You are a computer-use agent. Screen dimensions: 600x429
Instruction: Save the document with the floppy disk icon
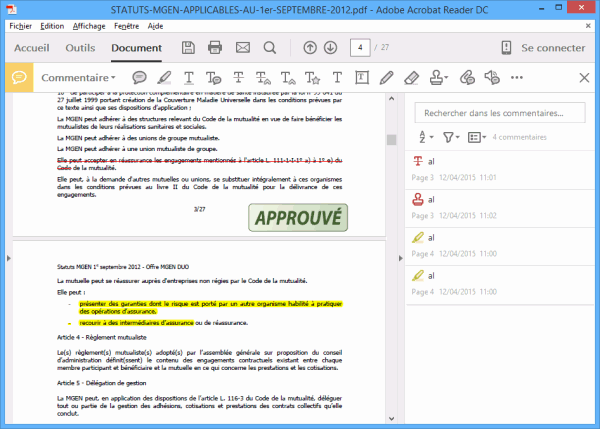point(188,47)
